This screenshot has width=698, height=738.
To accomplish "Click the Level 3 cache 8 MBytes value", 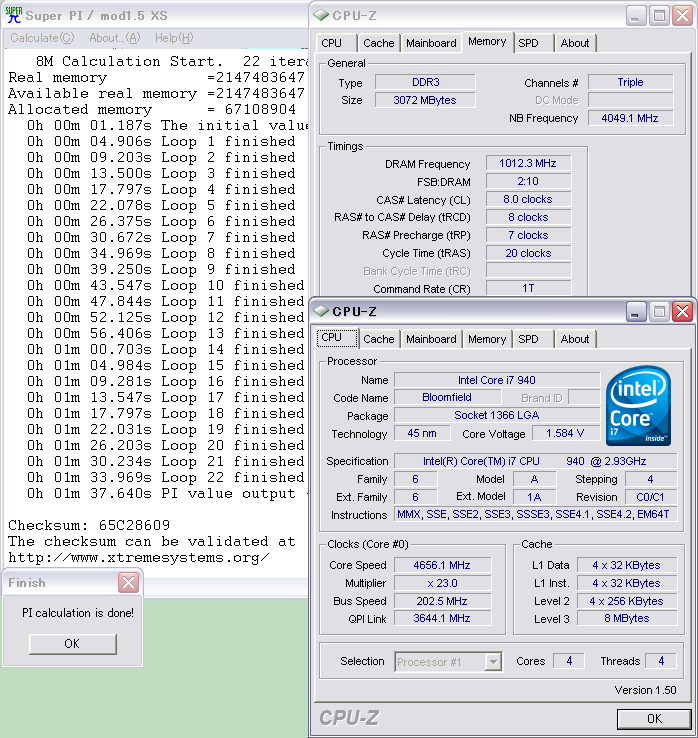I will [x=626, y=618].
